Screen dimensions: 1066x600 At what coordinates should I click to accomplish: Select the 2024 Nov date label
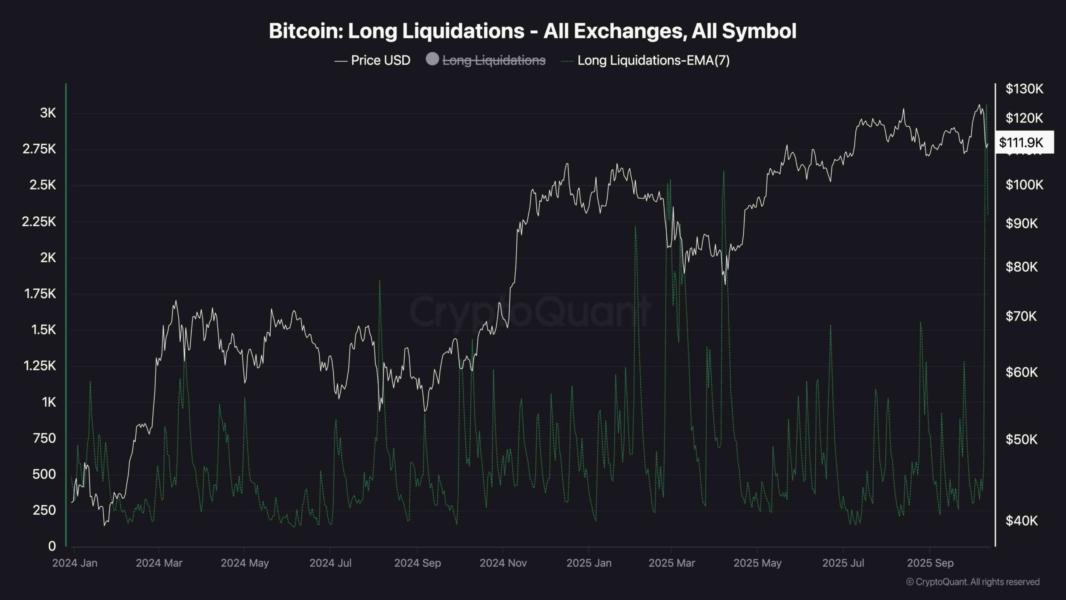click(x=503, y=563)
